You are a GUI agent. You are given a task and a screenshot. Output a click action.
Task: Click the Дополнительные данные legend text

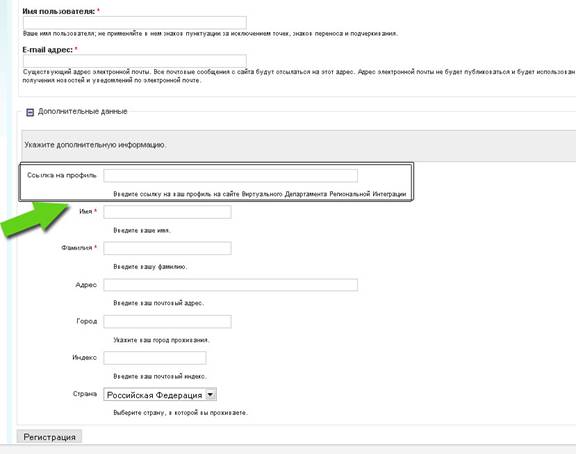click(x=83, y=111)
